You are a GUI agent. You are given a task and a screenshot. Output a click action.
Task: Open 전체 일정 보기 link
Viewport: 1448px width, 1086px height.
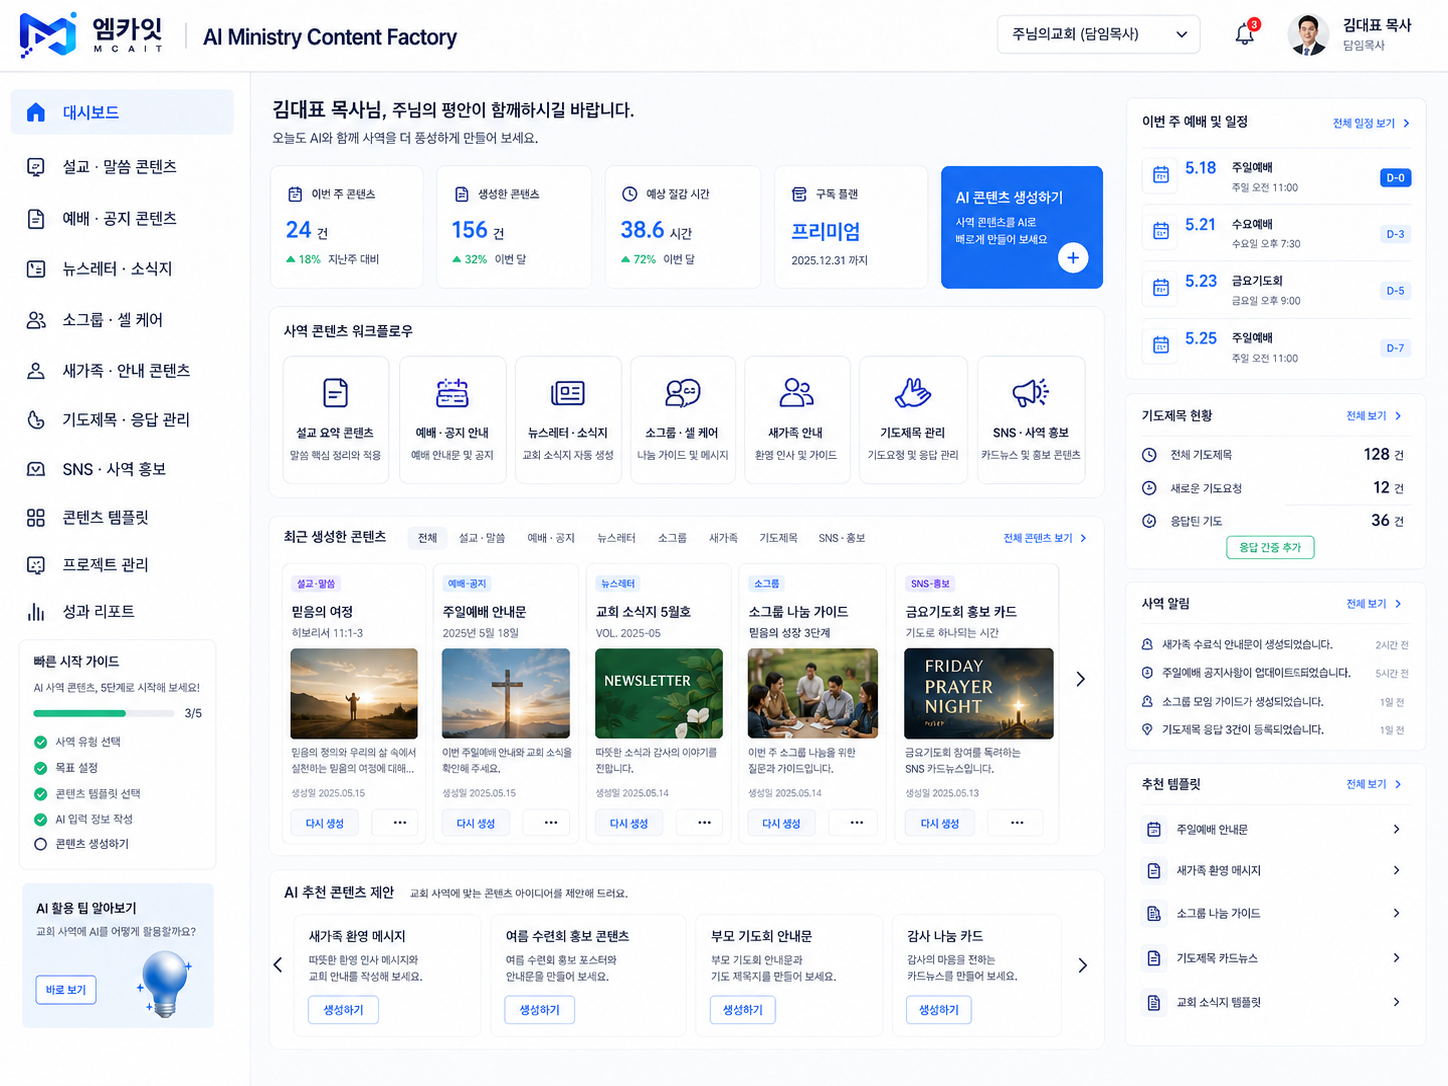(x=1371, y=123)
